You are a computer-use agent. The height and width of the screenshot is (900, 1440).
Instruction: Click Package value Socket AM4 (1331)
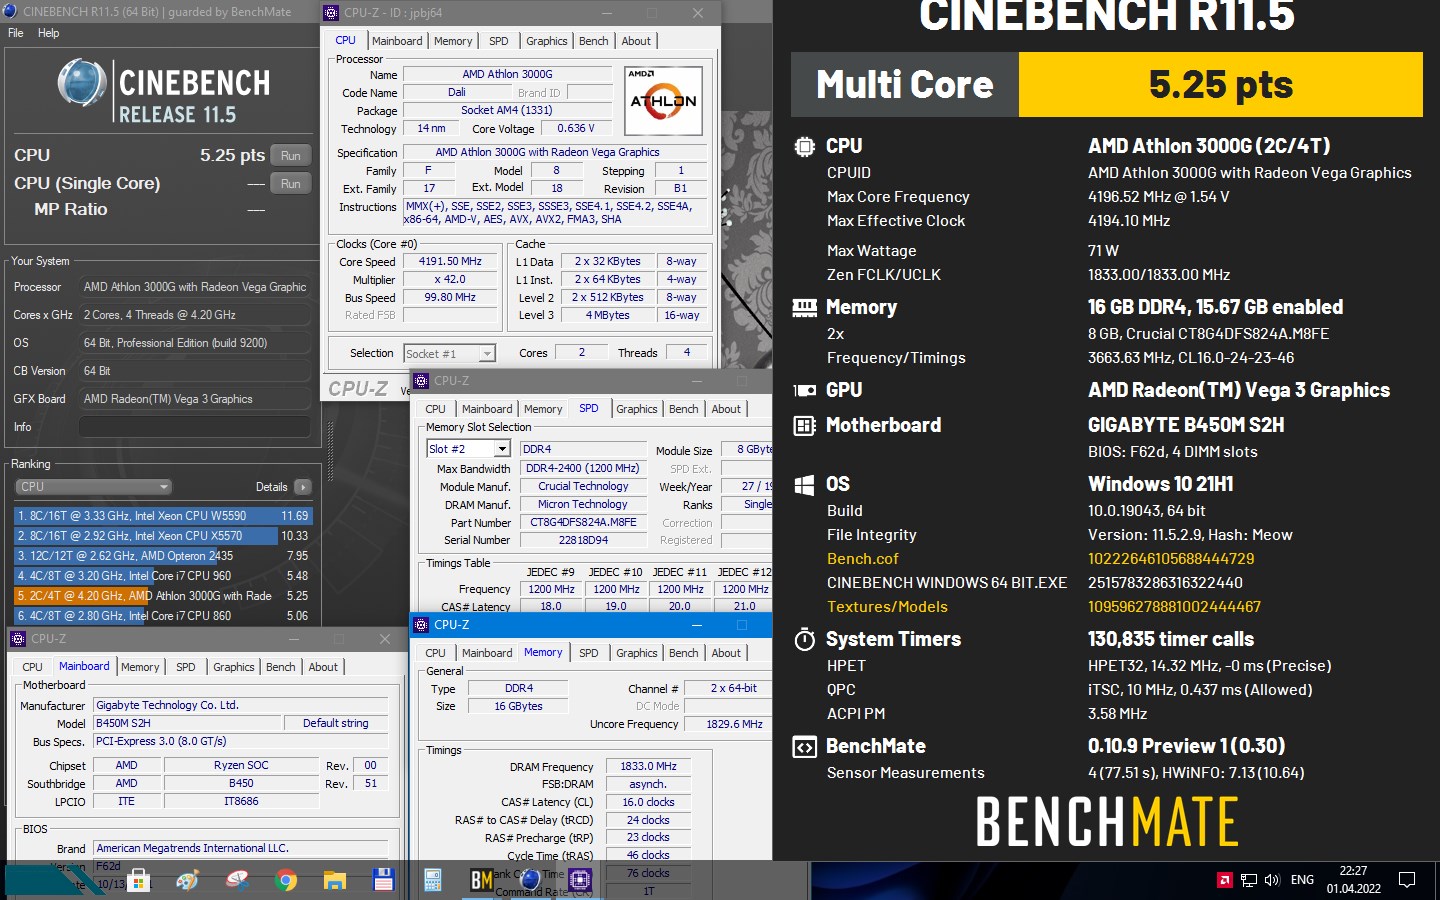[507, 110]
